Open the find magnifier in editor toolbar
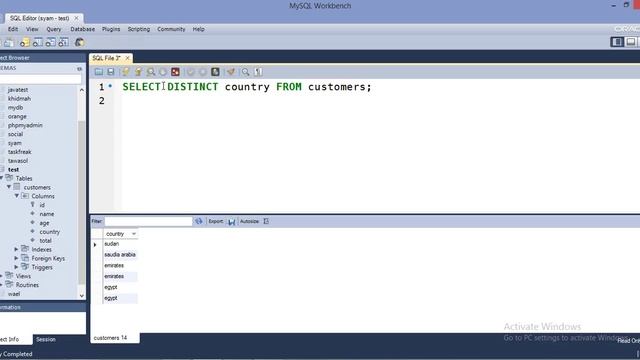This screenshot has width=640, height=360. [x=245, y=72]
